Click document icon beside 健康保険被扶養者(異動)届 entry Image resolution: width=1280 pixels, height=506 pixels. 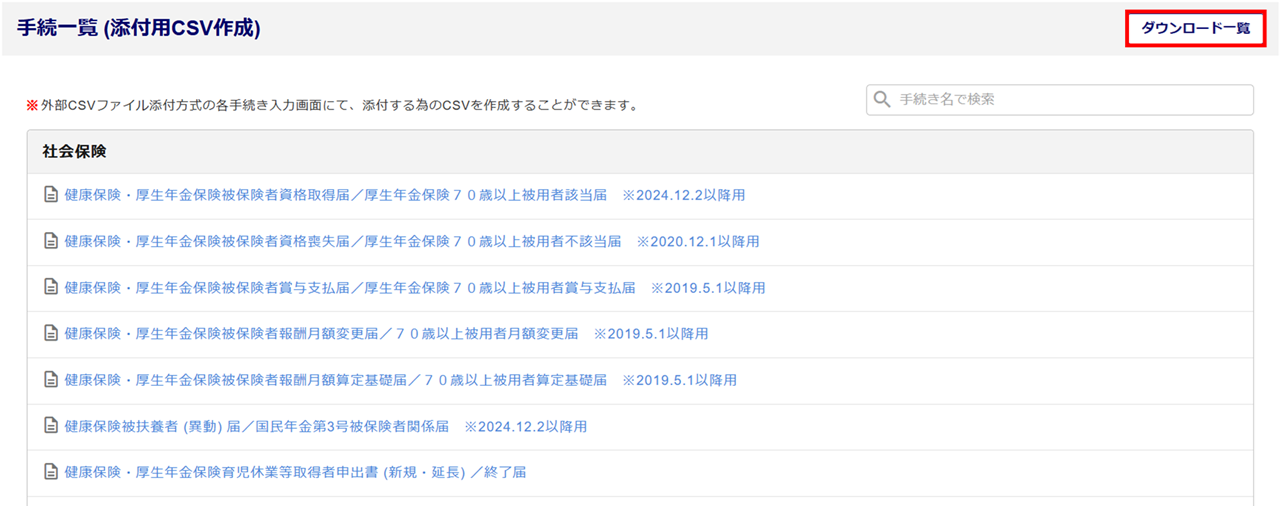[51, 426]
